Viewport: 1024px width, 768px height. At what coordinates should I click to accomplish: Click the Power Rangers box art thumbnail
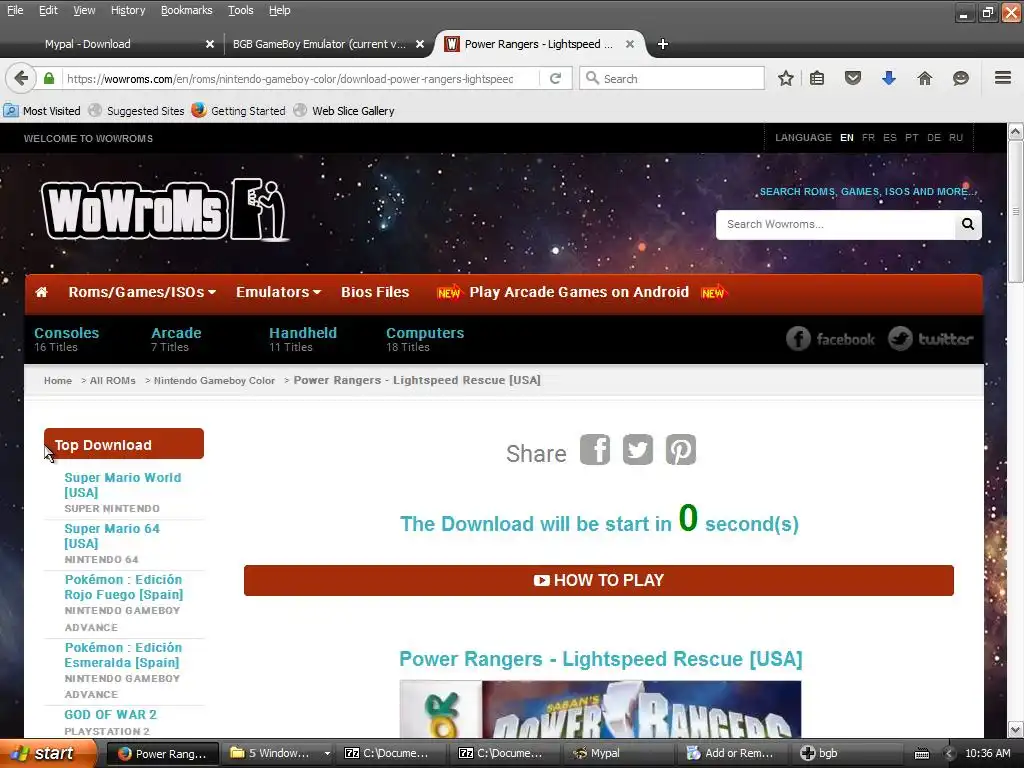(600, 709)
